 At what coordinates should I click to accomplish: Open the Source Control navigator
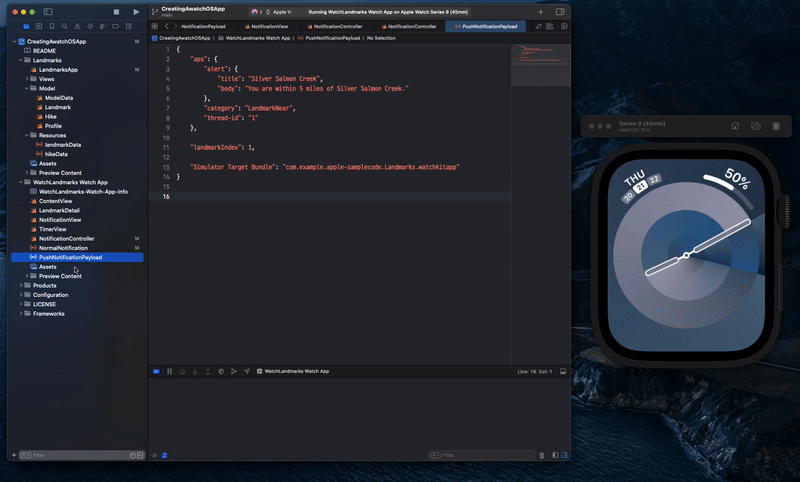[39, 27]
